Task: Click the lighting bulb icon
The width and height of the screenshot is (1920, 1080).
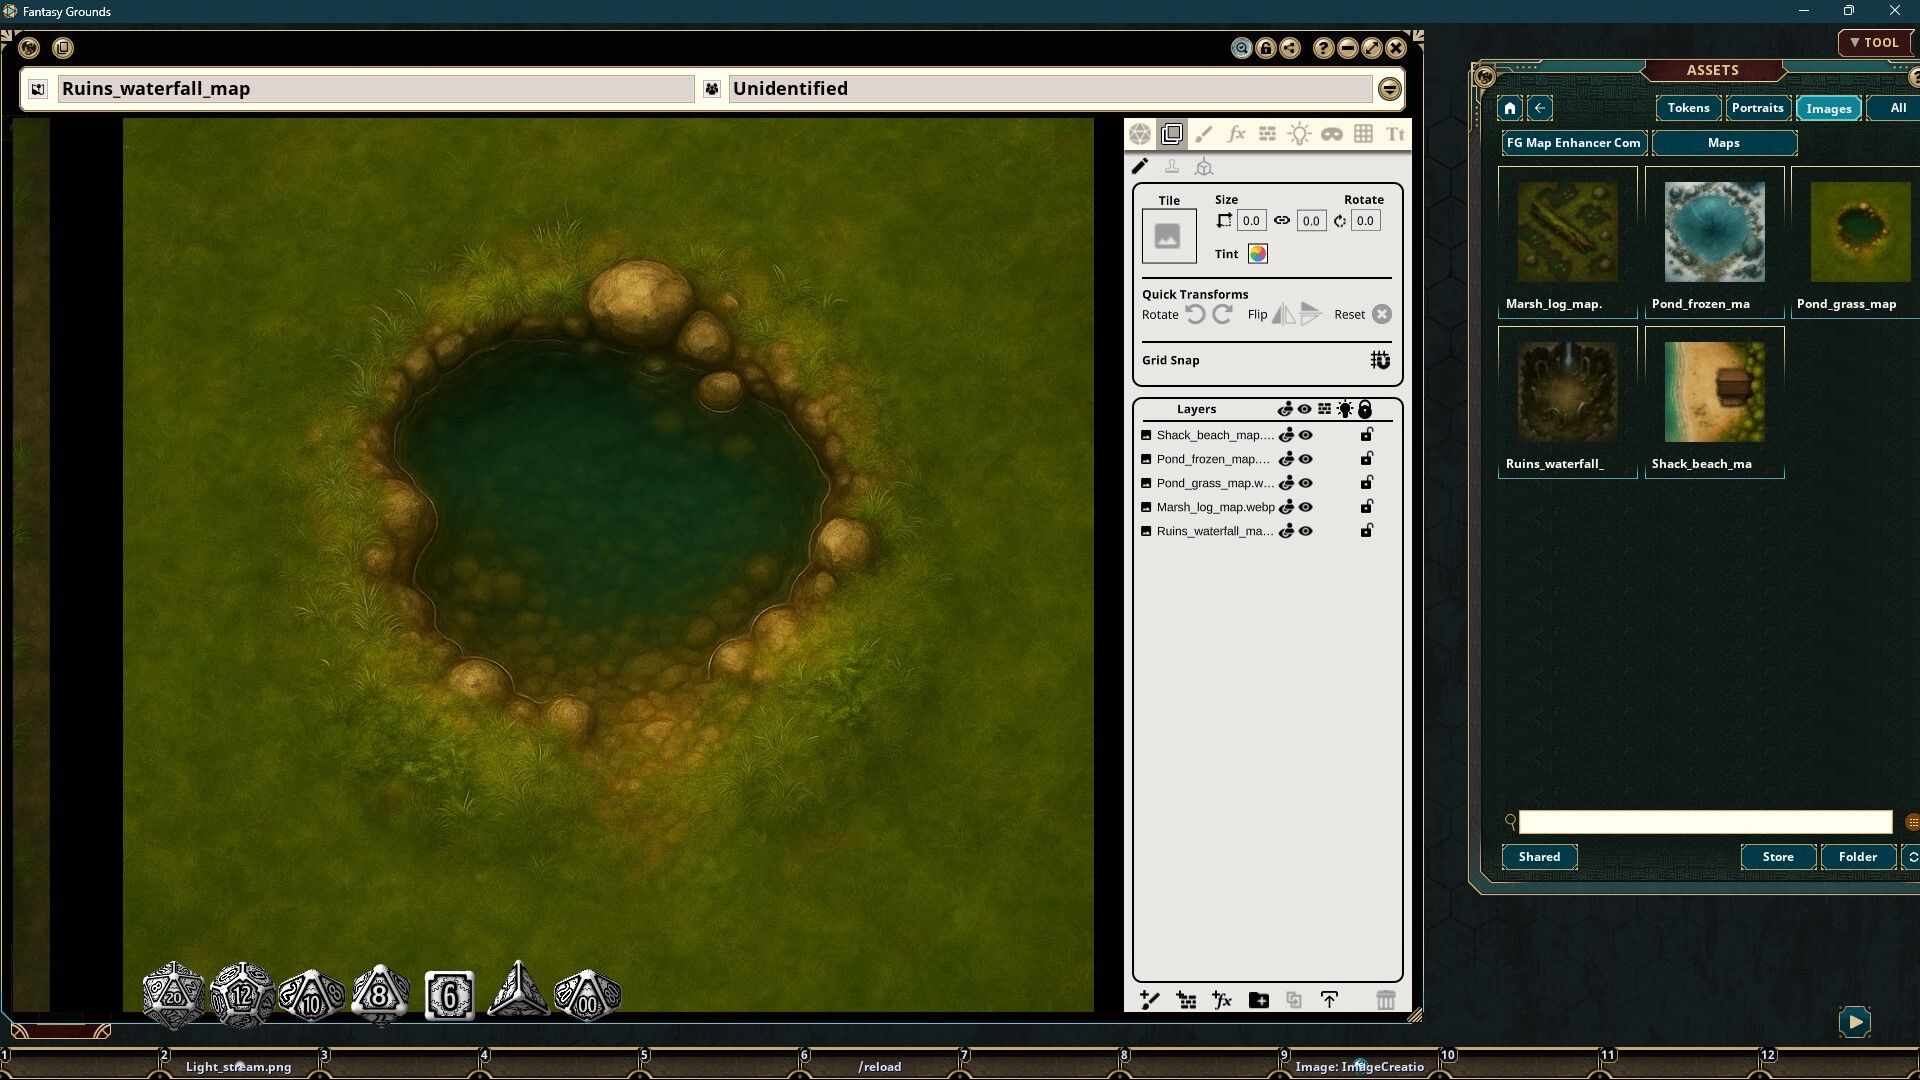Action: pyautogui.click(x=1300, y=133)
